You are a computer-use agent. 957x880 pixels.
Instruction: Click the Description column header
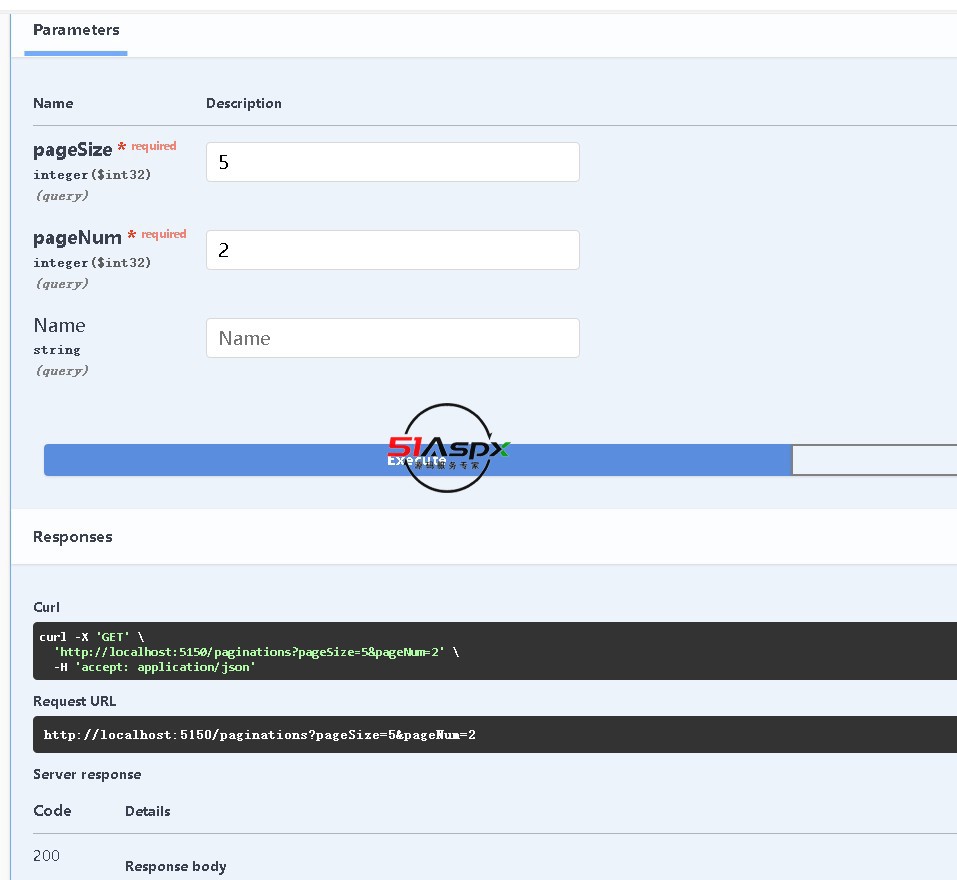[x=244, y=104]
